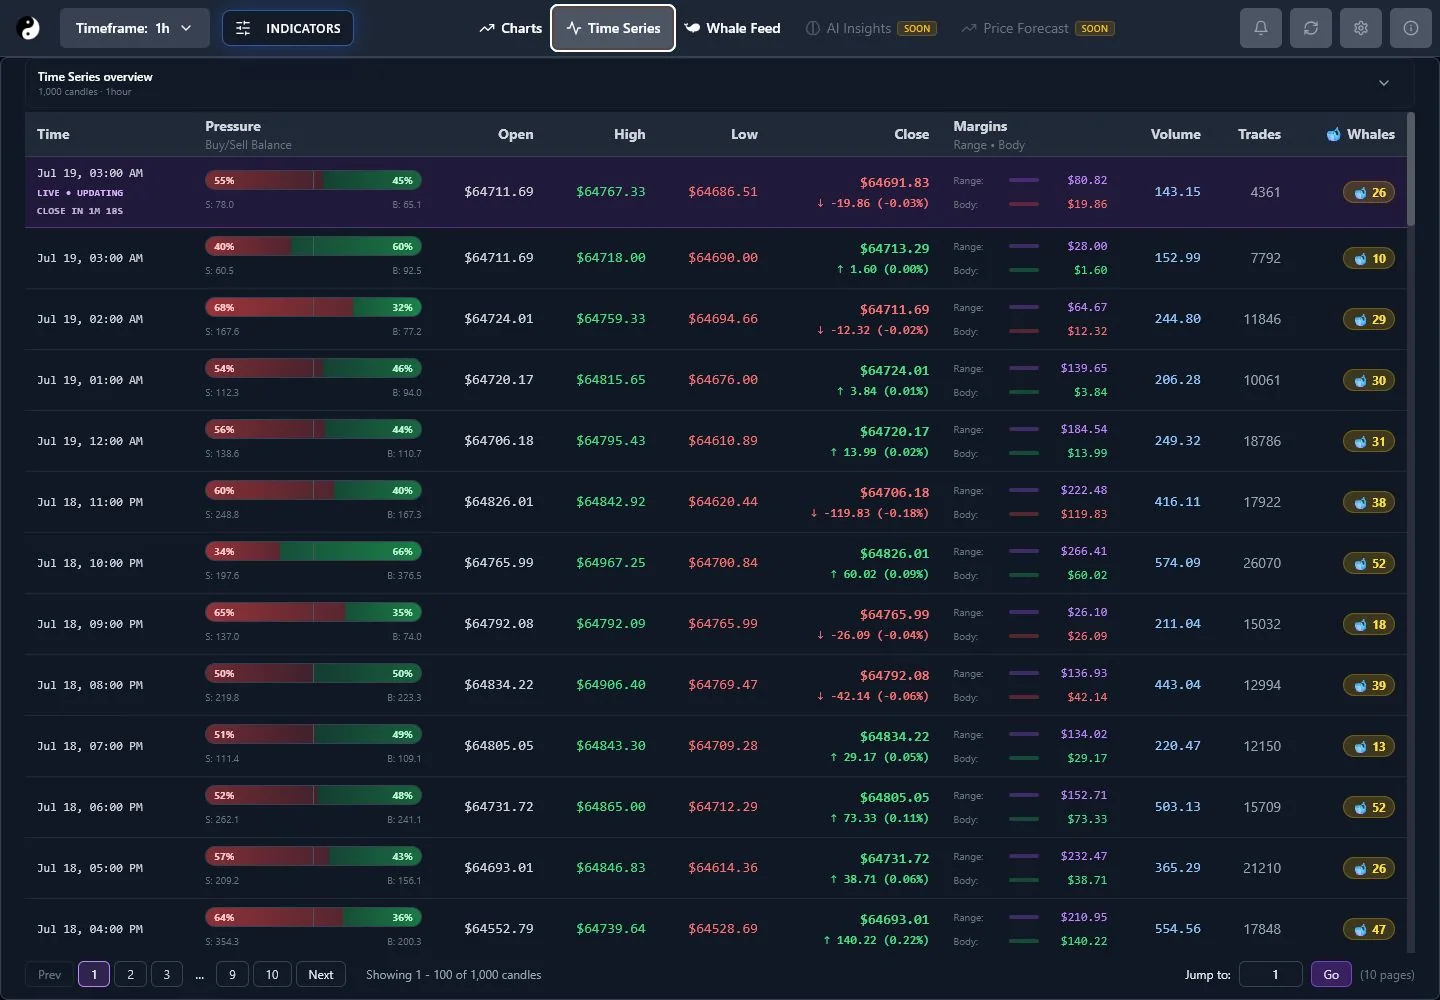Click whale badge in Jul 18, 10:00 PM row

tap(1369, 563)
